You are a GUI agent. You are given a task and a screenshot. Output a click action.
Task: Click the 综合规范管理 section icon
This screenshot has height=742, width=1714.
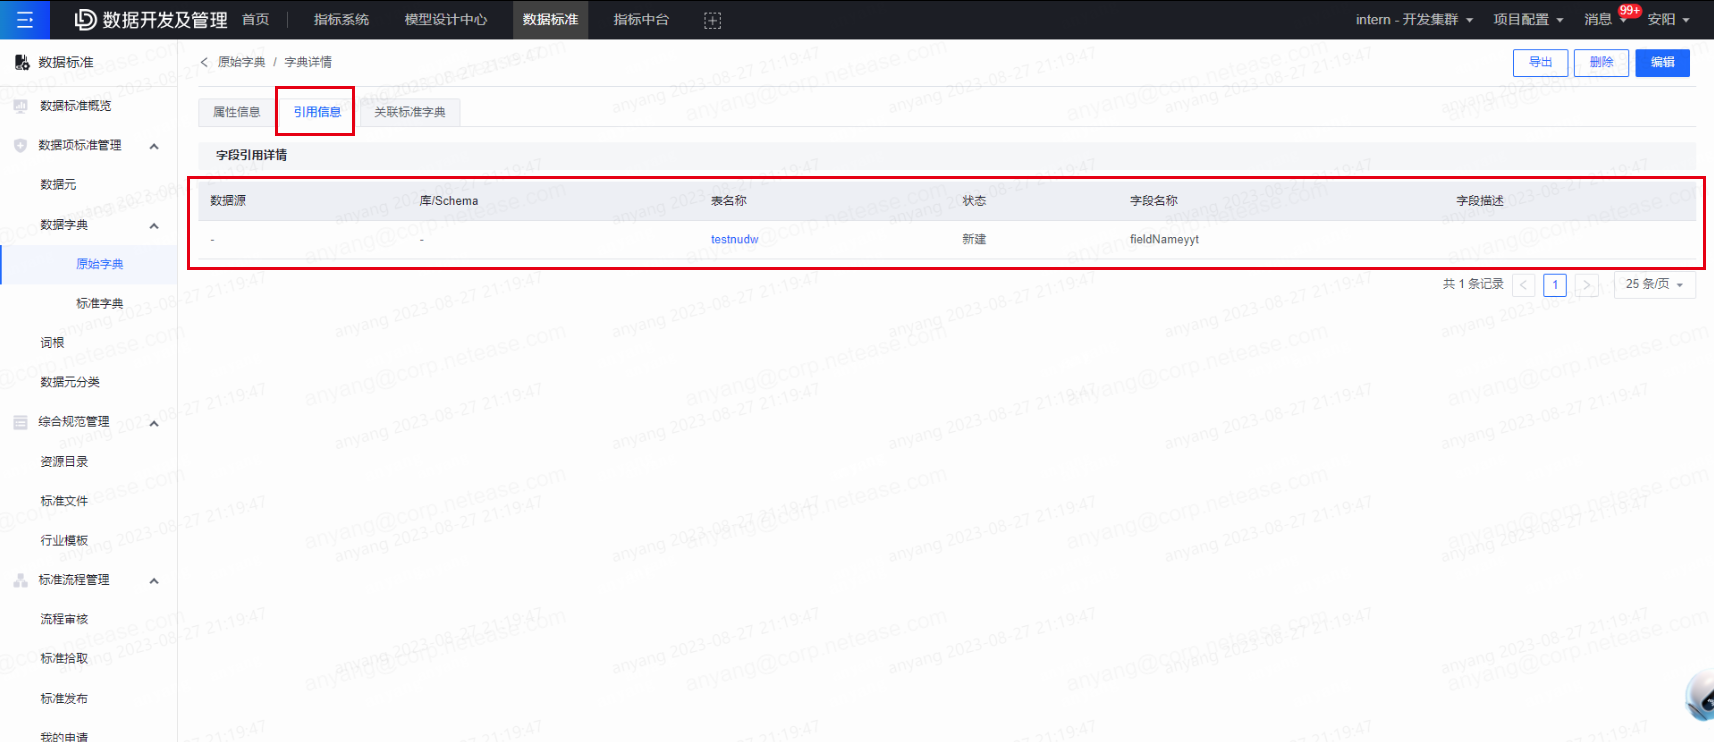tap(20, 423)
